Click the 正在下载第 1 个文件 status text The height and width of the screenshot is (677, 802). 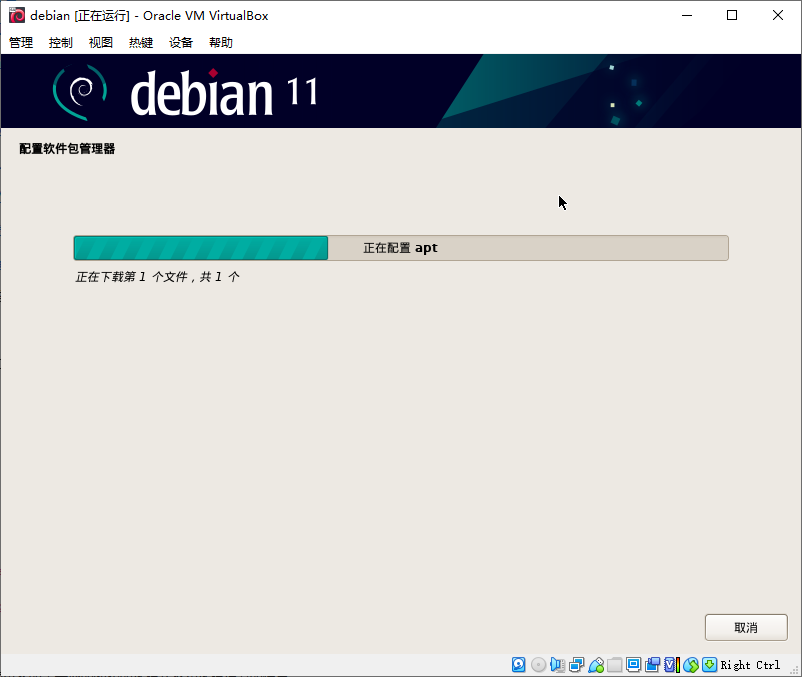(x=157, y=277)
